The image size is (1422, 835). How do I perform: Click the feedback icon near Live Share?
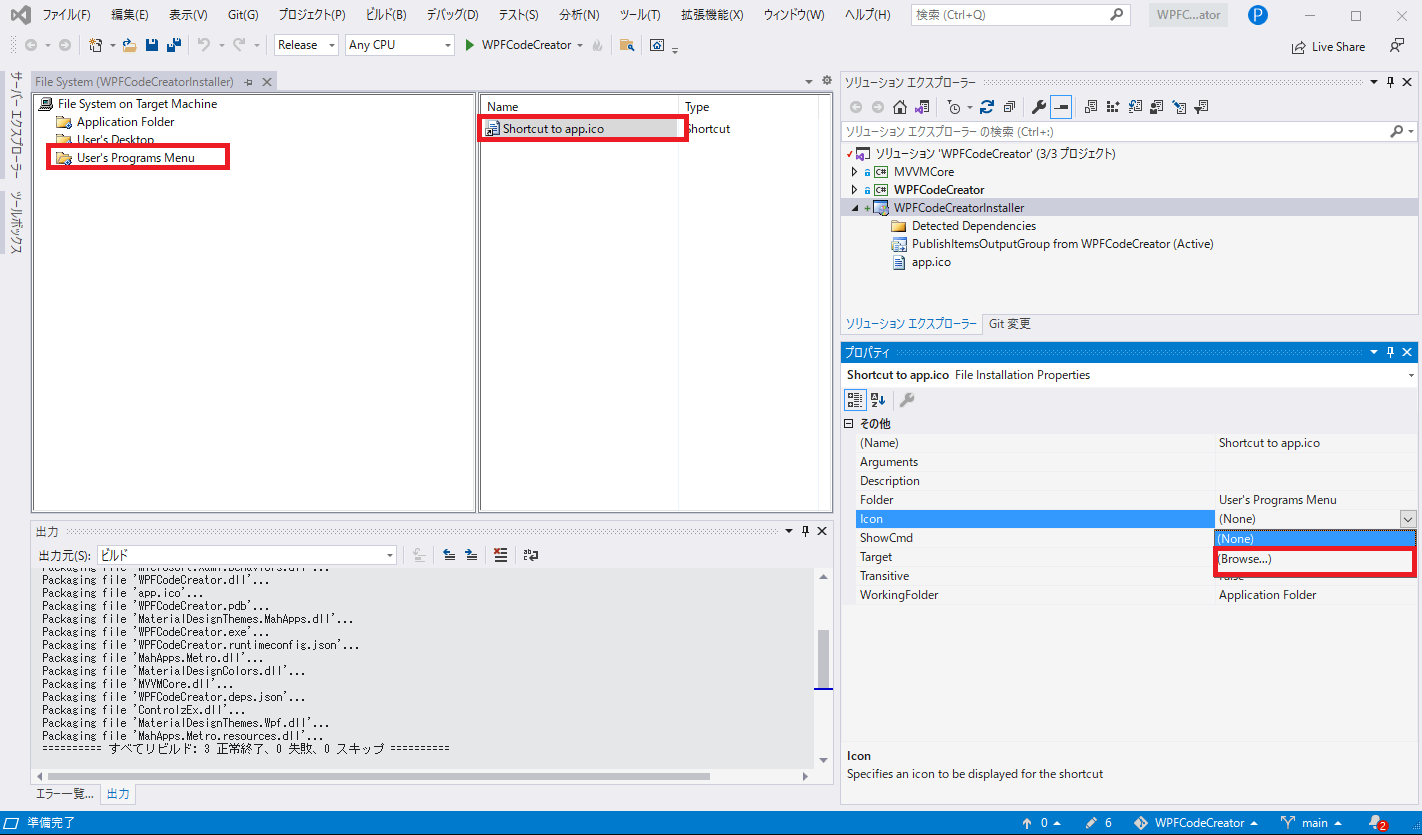click(x=1397, y=46)
